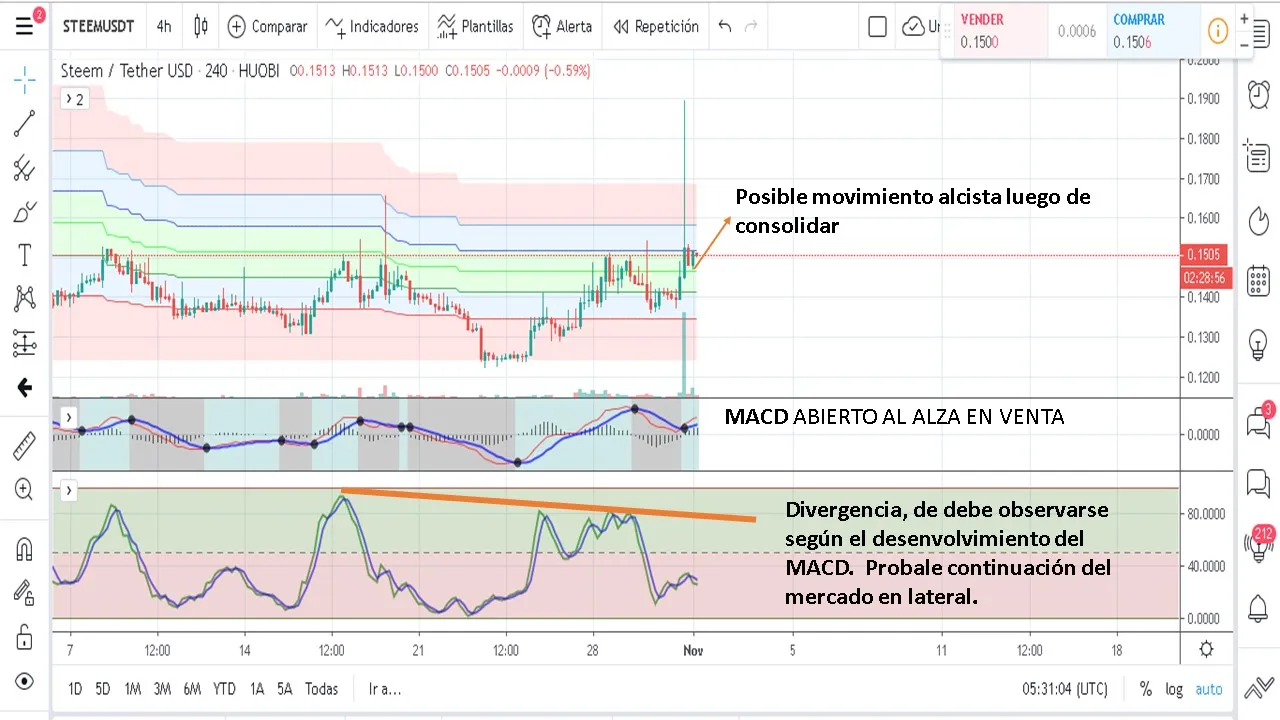Viewport: 1280px width, 720px height.
Task: Click the fullscreen square icon
Action: (x=877, y=27)
